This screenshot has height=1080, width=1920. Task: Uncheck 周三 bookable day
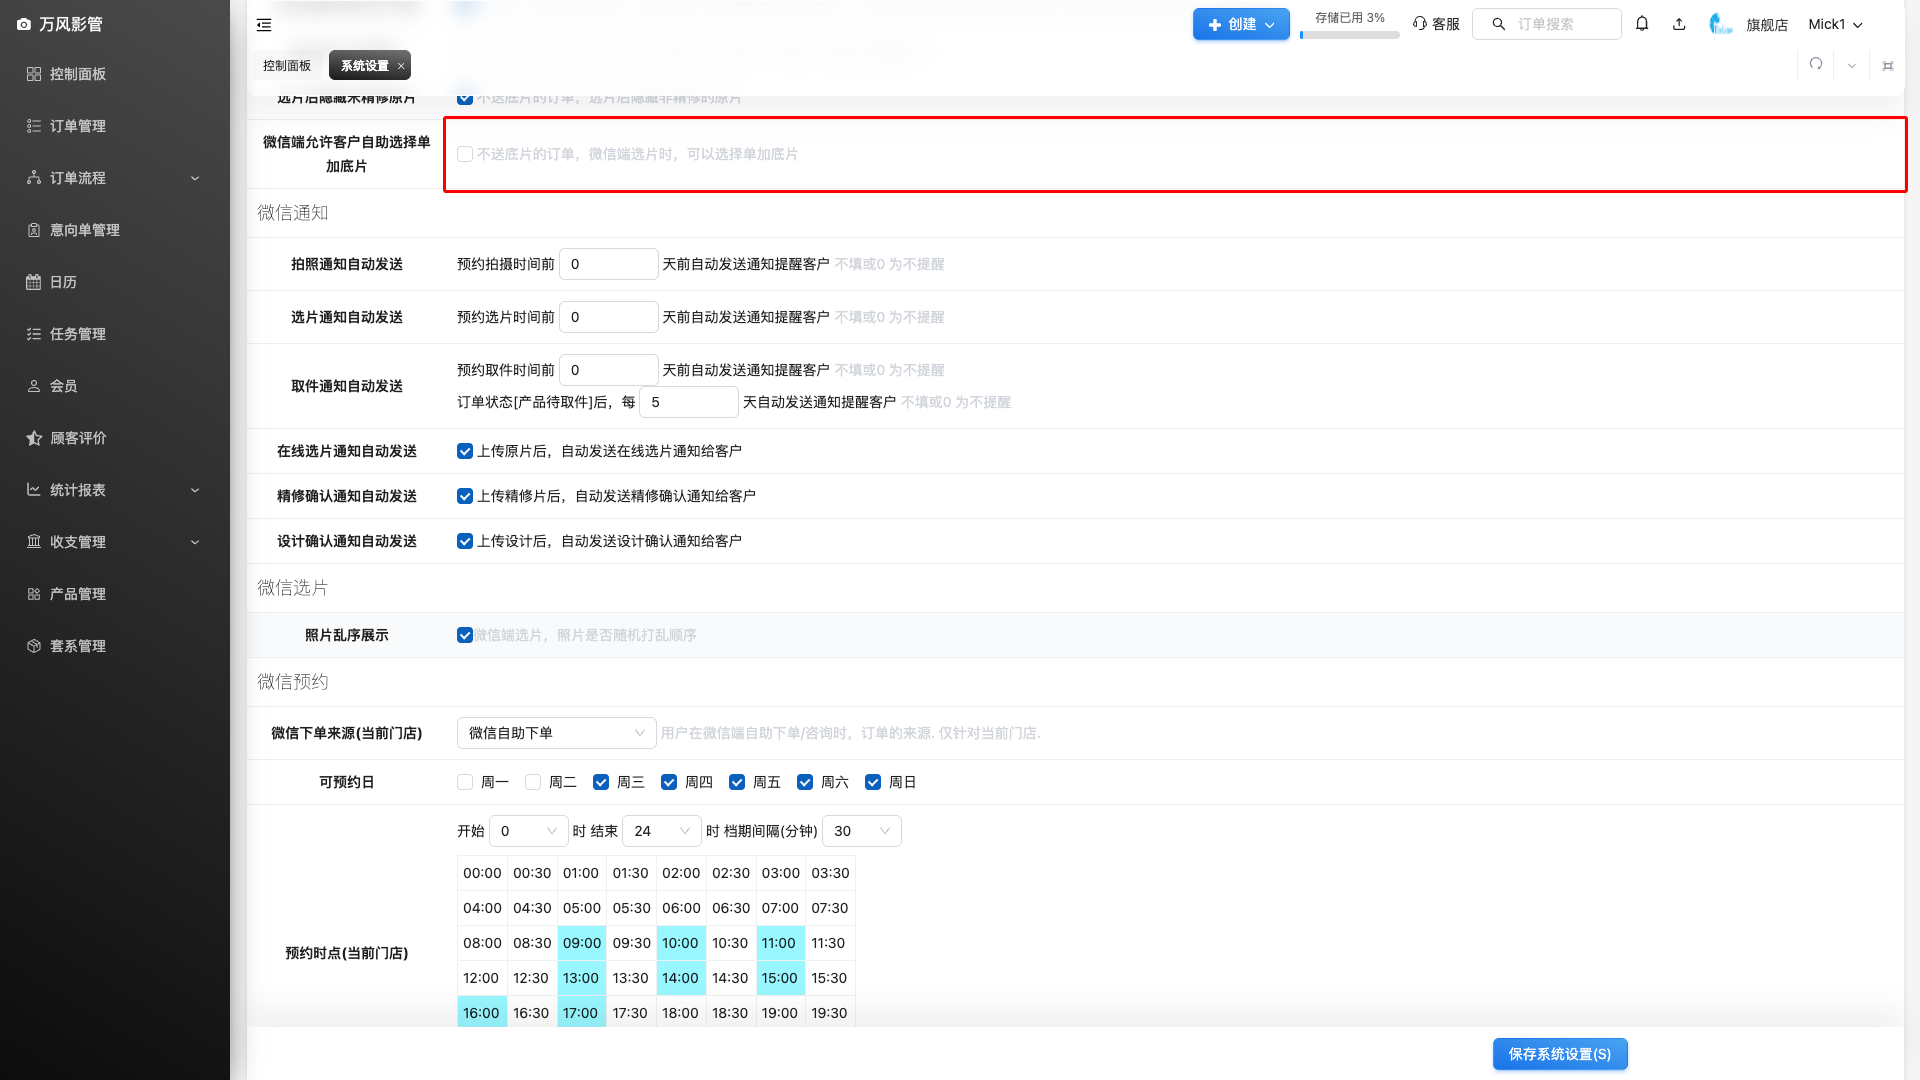coord(601,782)
